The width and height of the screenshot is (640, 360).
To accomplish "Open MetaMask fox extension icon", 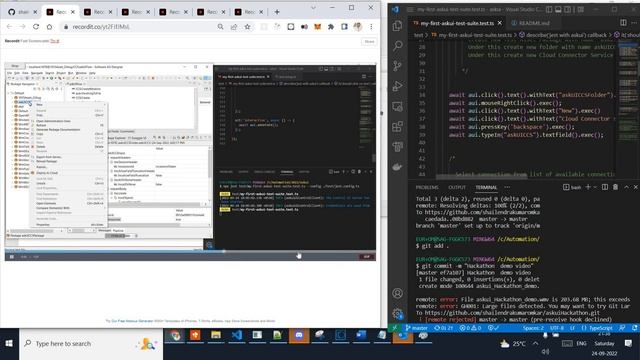I will point(317,27).
